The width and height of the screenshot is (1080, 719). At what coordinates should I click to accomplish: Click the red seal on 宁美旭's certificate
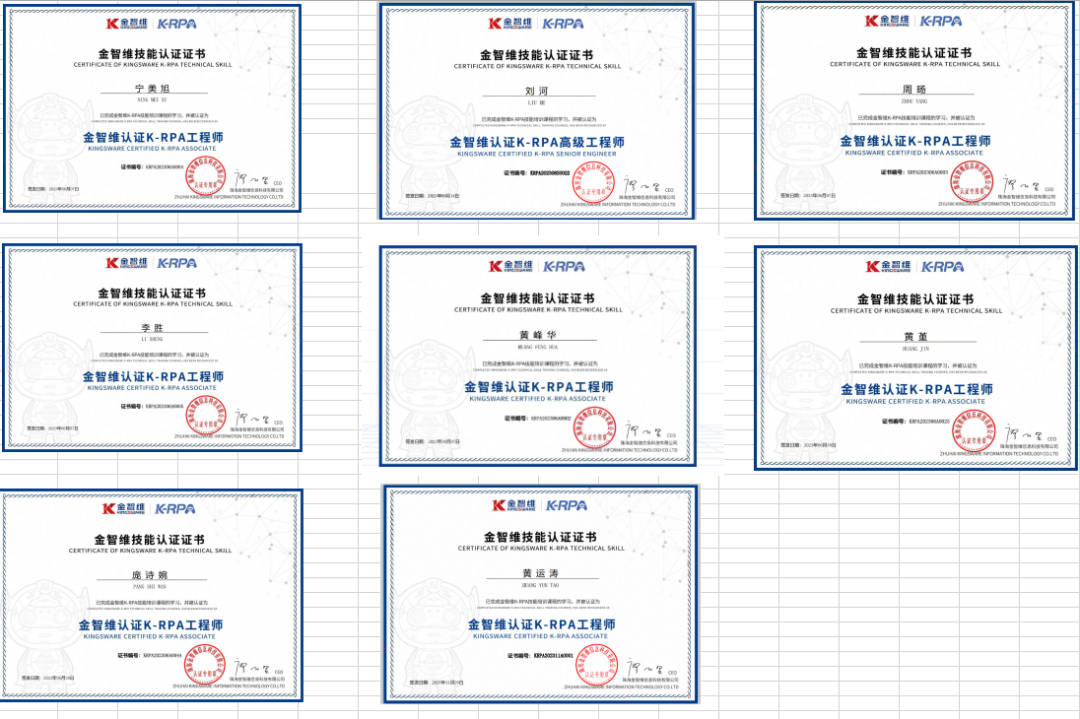click(205, 177)
